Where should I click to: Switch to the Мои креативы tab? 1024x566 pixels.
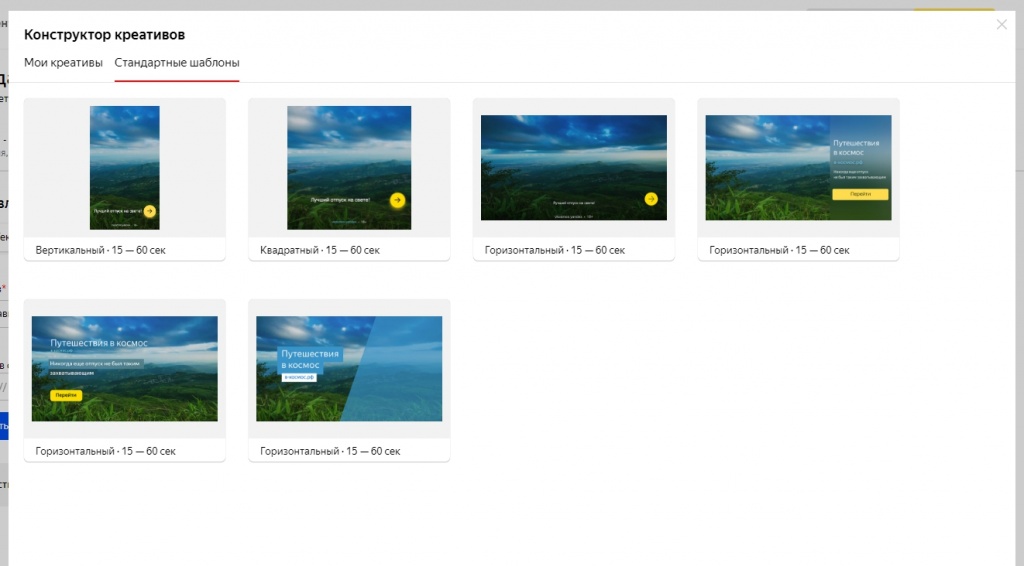click(x=63, y=63)
